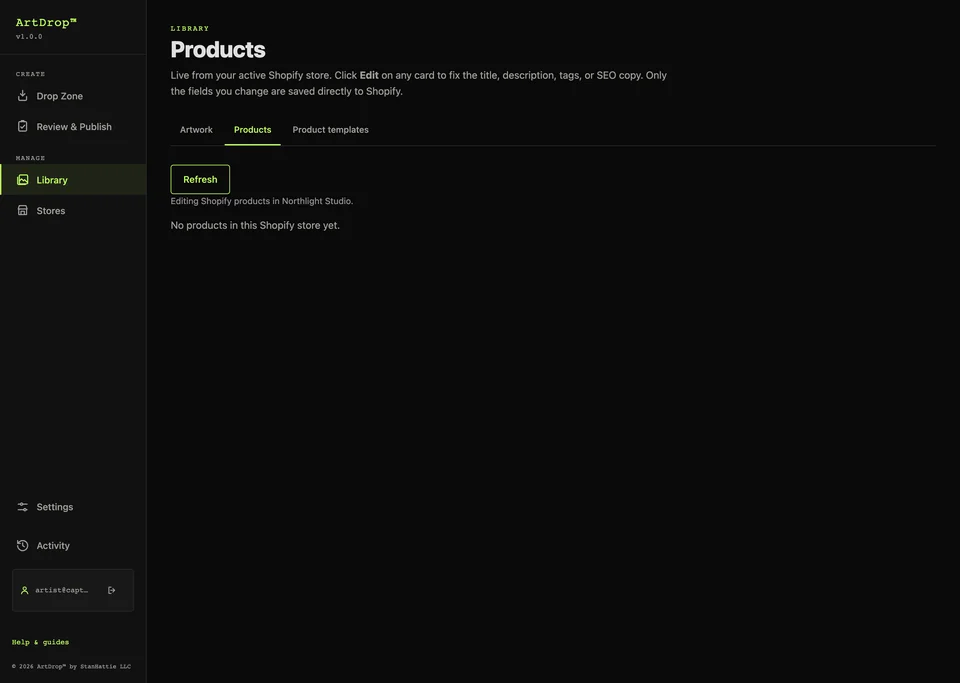Switch to the Artwork tab
Image resolution: width=960 pixels, height=683 pixels.
click(x=196, y=130)
